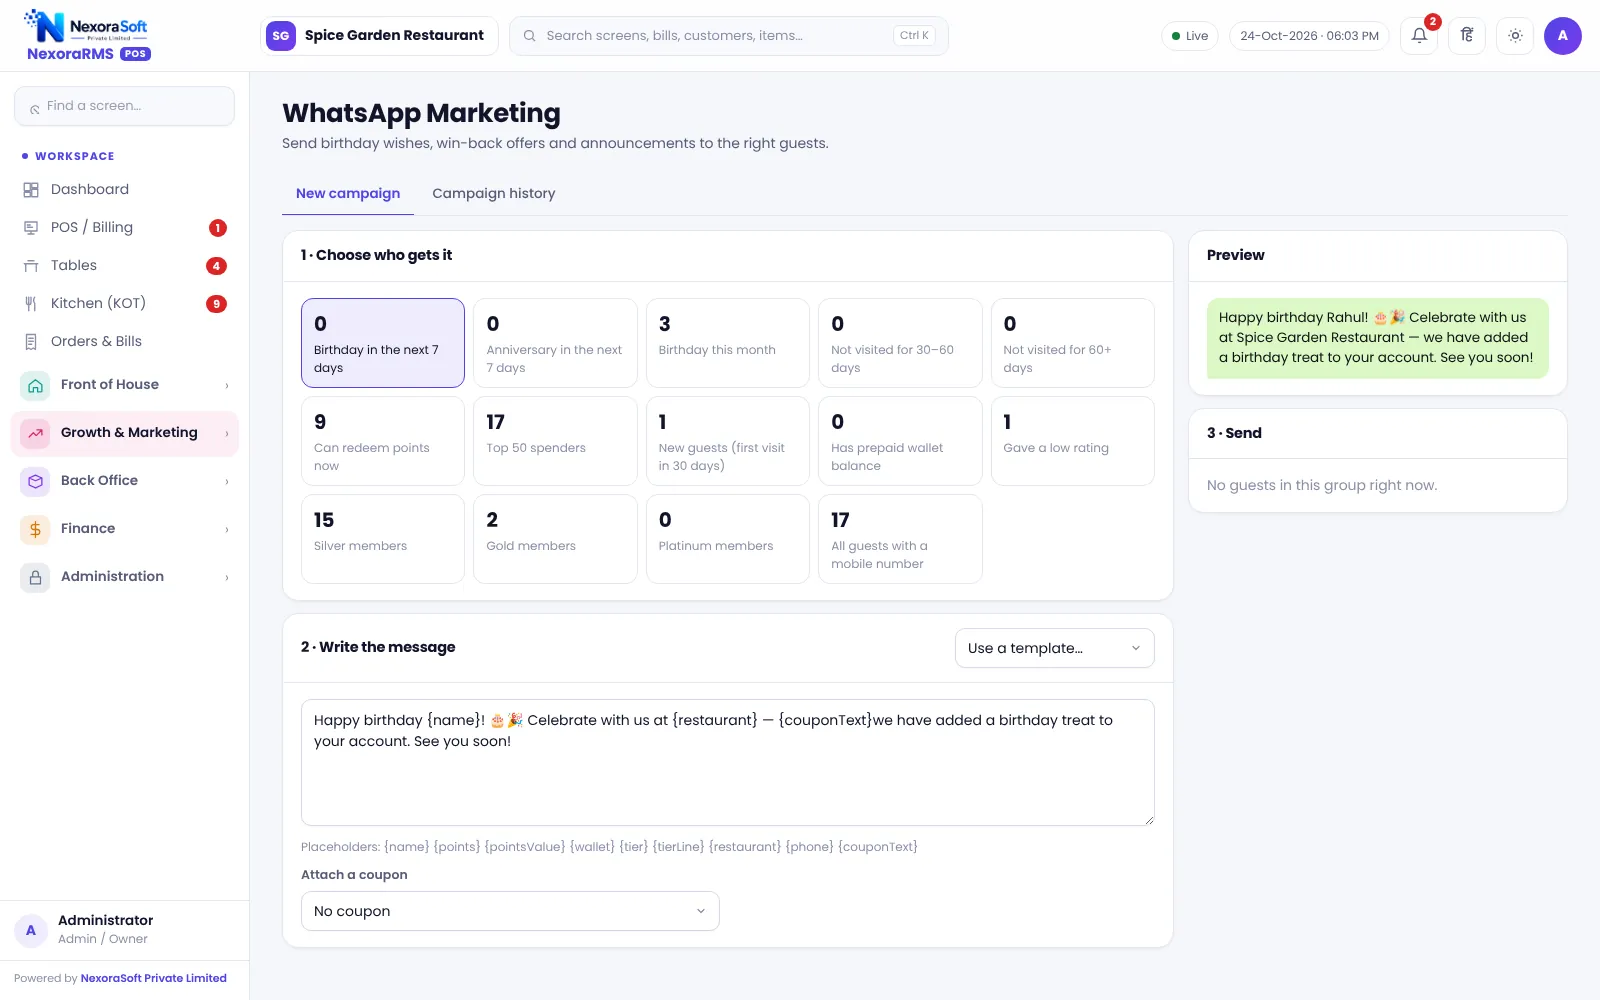
Task: Click inside the message text area
Action: (x=728, y=763)
